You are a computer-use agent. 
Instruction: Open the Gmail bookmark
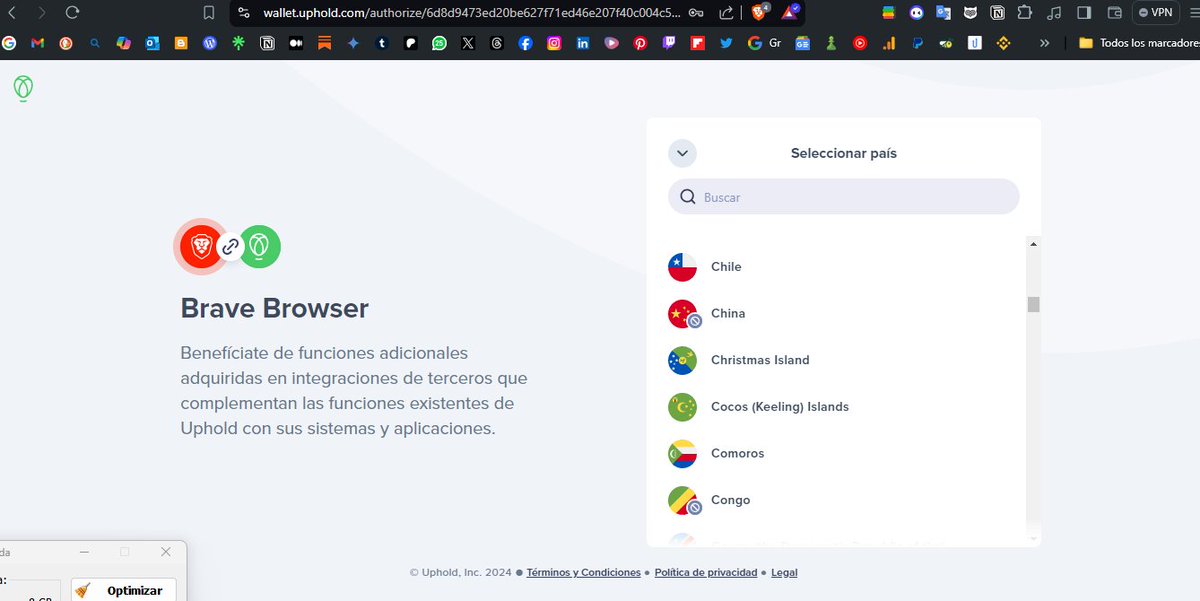point(38,44)
